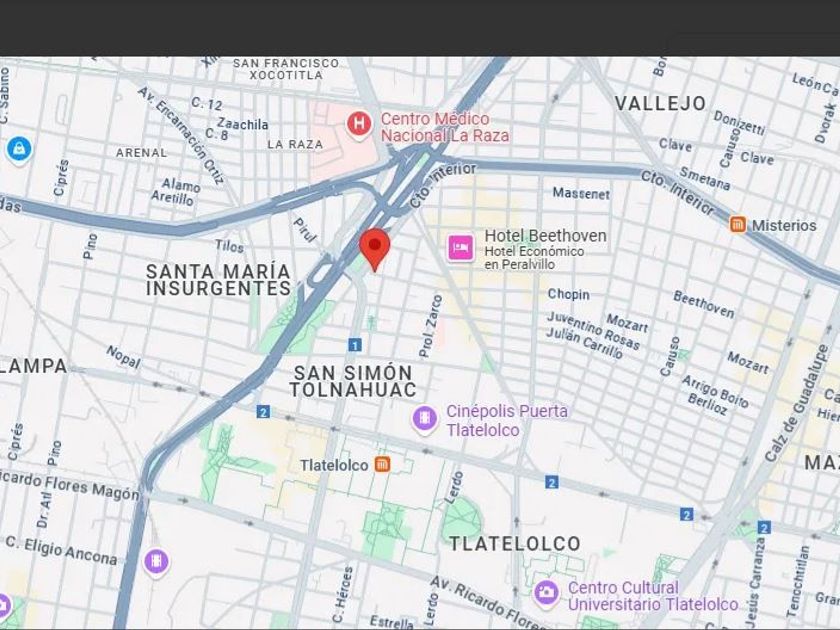The width and height of the screenshot is (840, 630).
Task: Click the Av. Encarnación Ortiz street label
Action: click(181, 136)
